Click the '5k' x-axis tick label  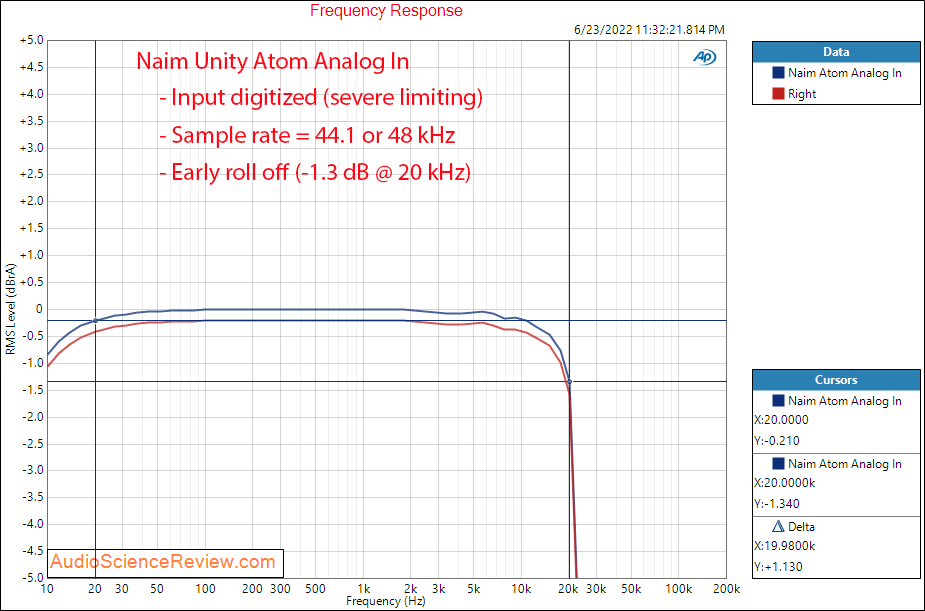pyautogui.click(x=474, y=589)
